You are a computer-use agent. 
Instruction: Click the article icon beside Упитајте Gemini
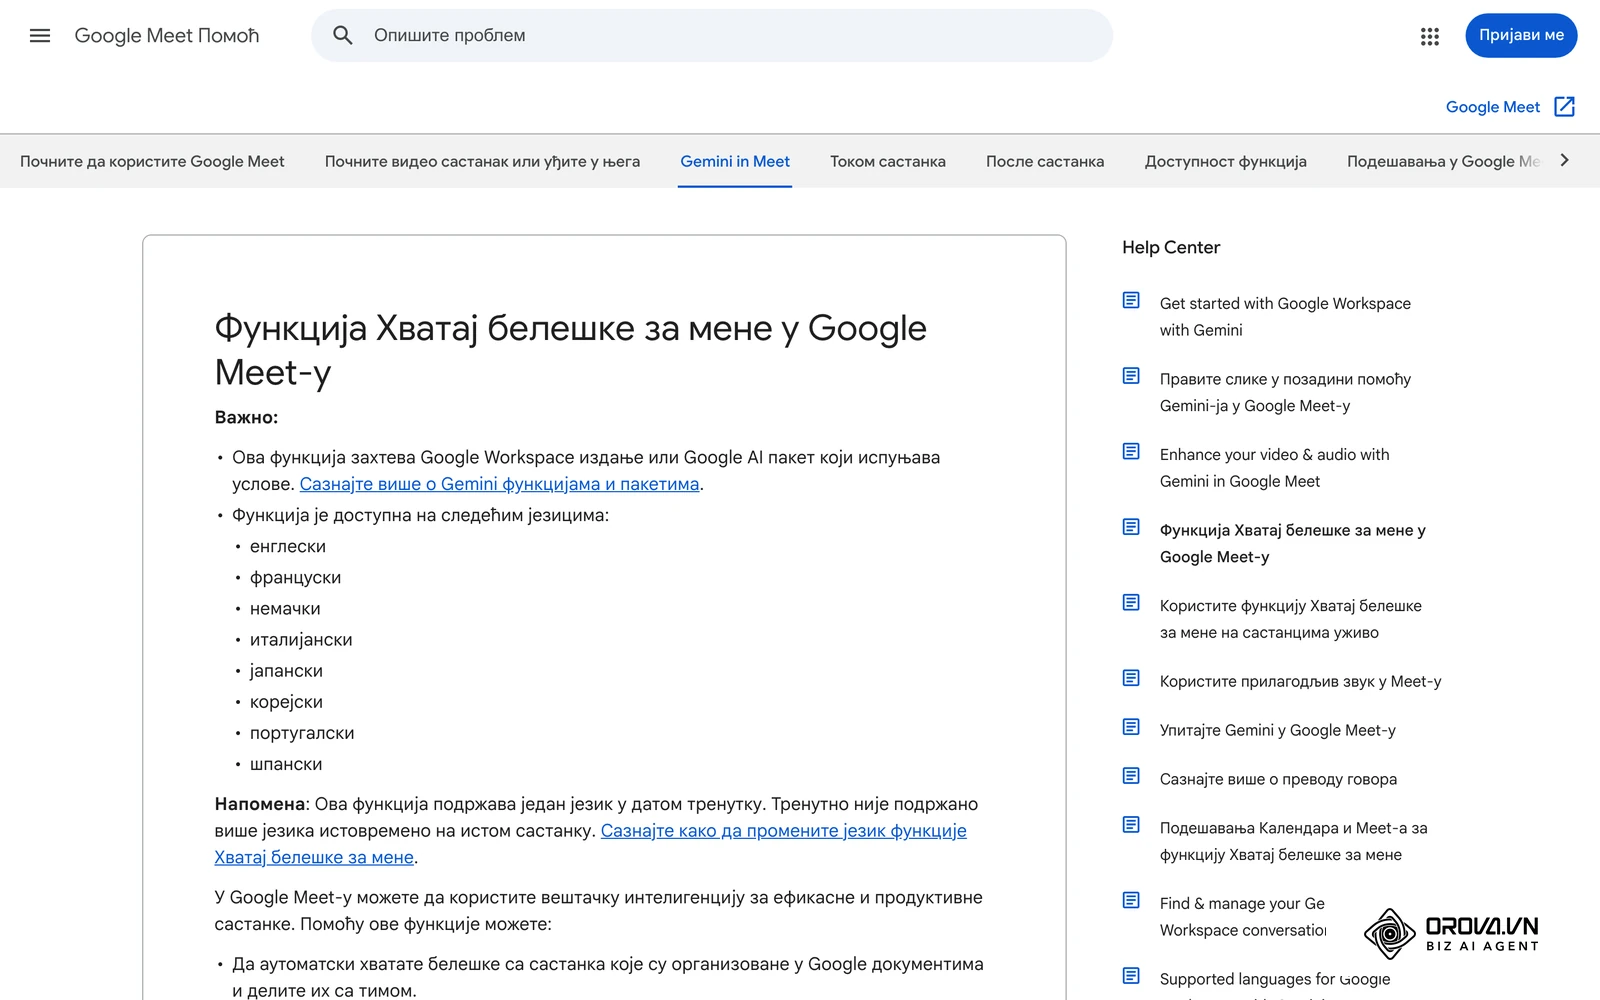click(1131, 727)
